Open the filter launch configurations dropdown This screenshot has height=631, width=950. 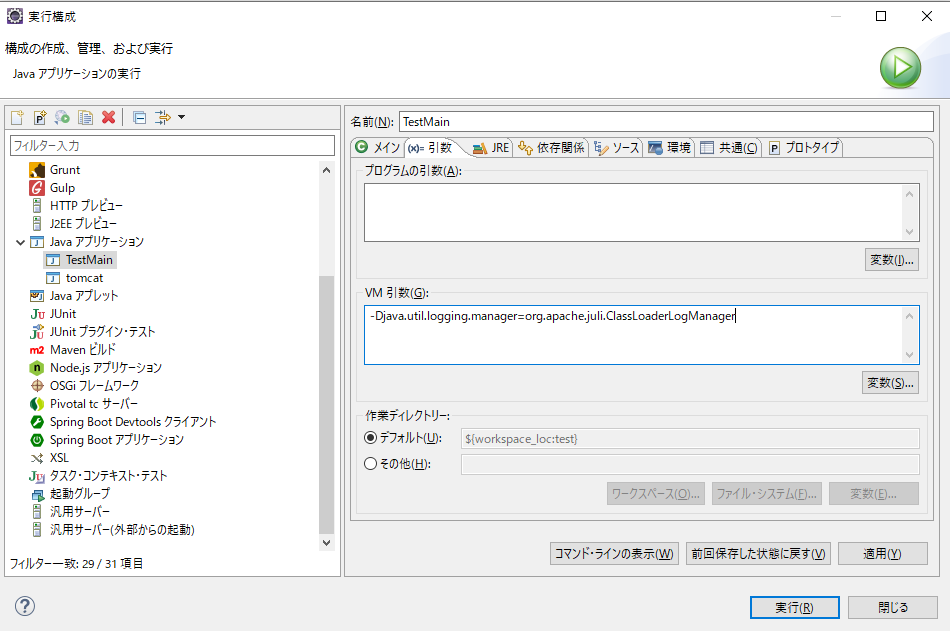181,117
